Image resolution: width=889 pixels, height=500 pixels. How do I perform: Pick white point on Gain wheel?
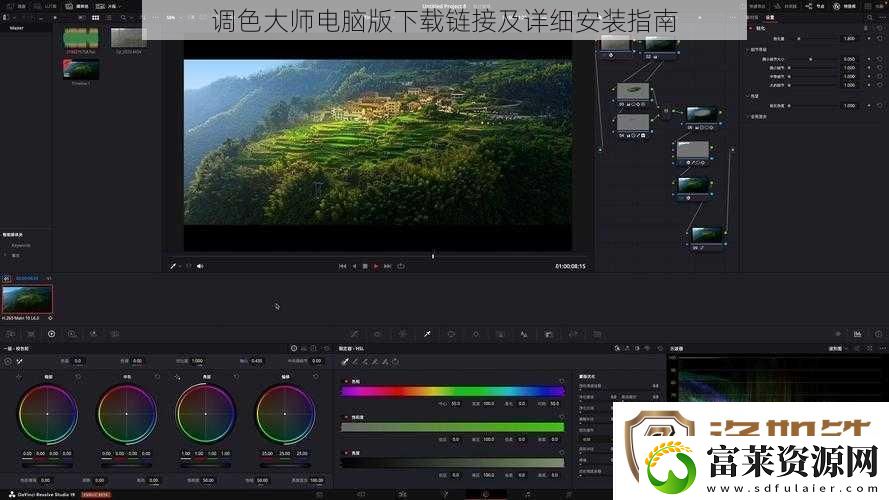tap(177, 376)
